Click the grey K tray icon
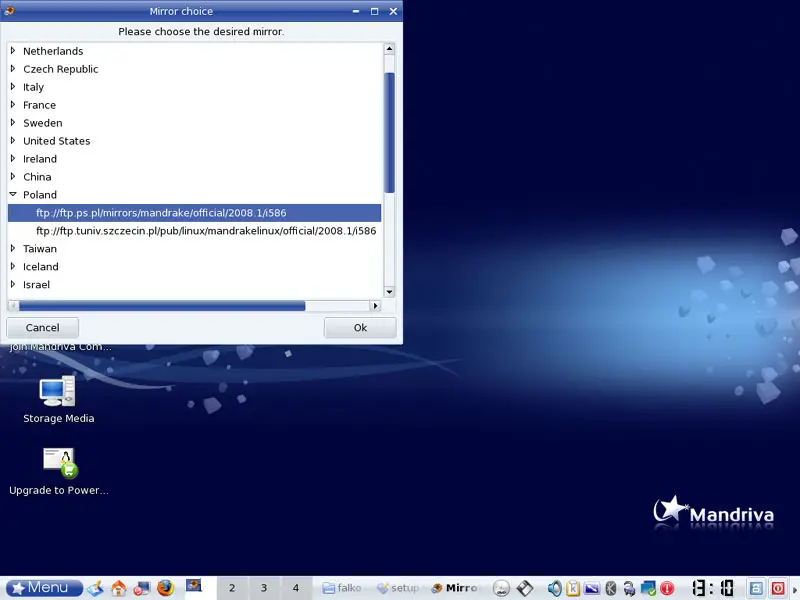The width and height of the screenshot is (800, 600). tap(610, 588)
